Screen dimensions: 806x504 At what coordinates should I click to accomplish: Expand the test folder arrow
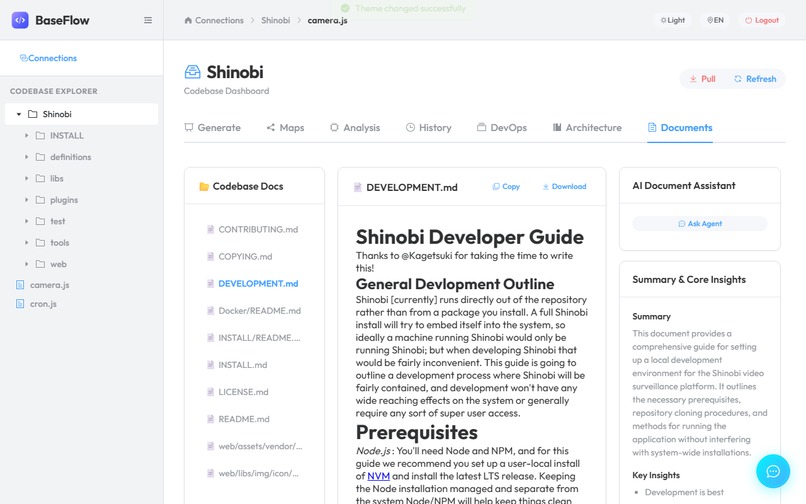point(26,221)
